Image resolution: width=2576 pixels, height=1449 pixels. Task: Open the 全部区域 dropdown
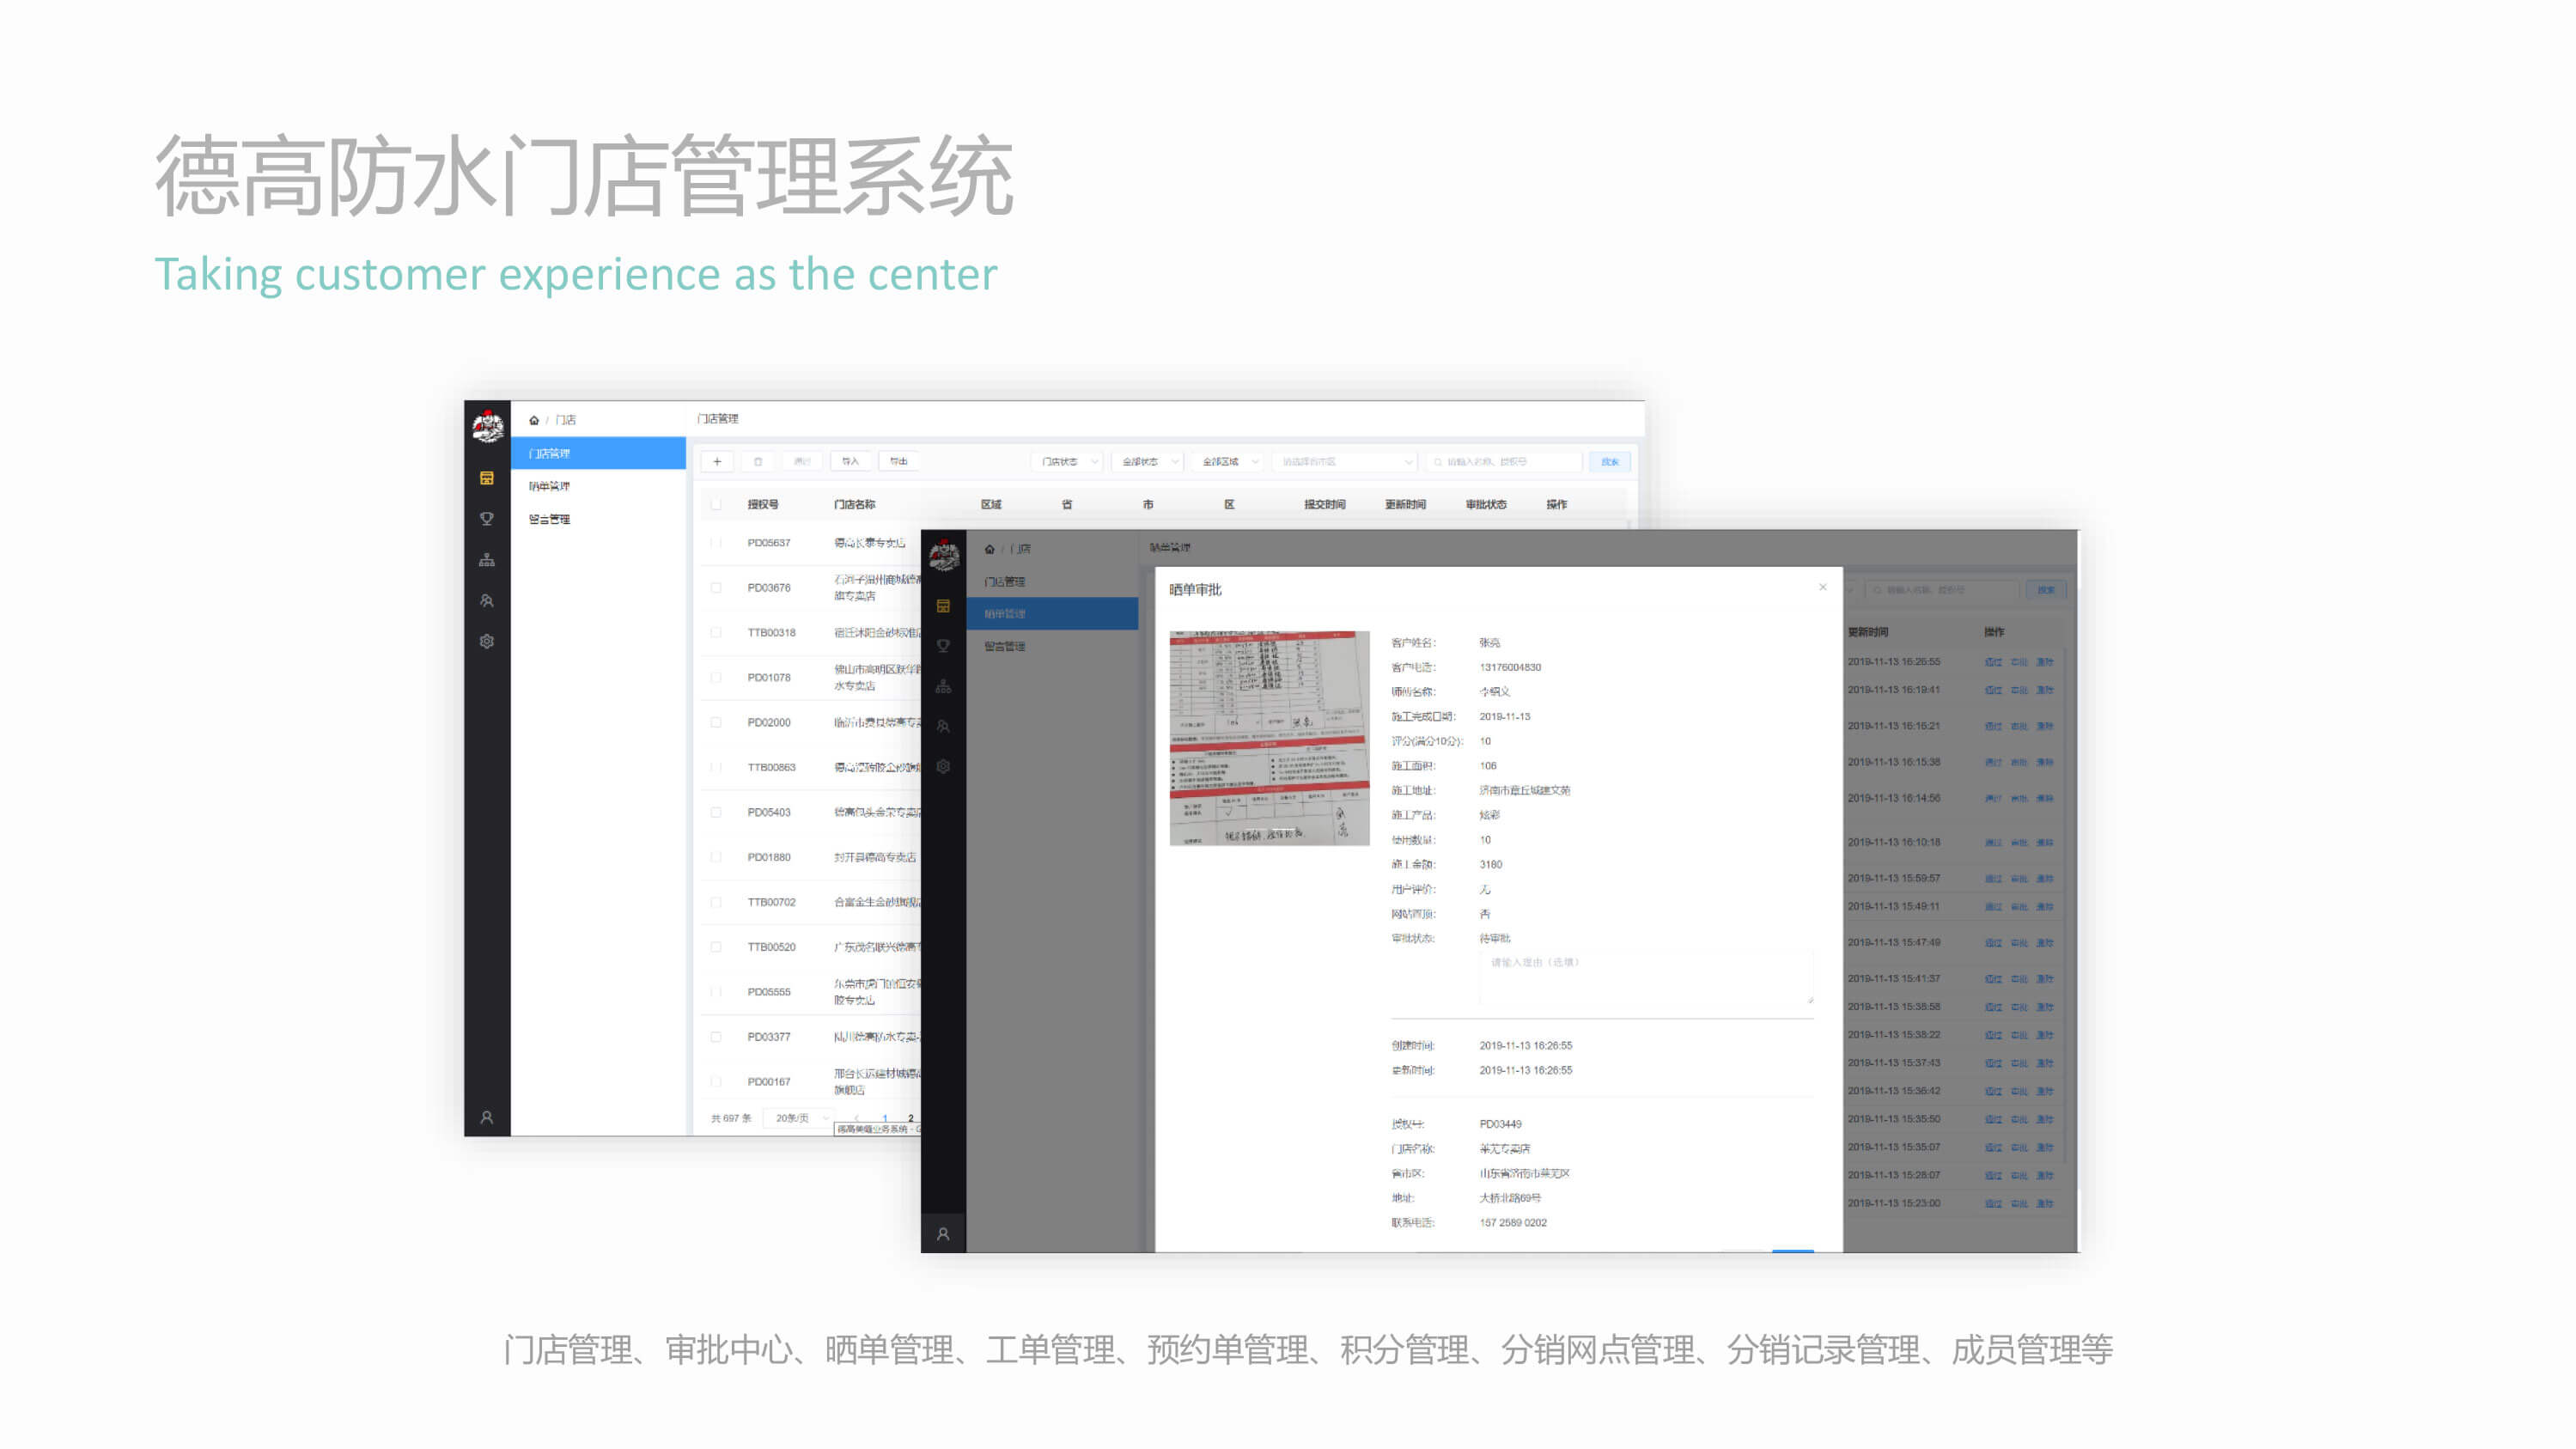1228,462
